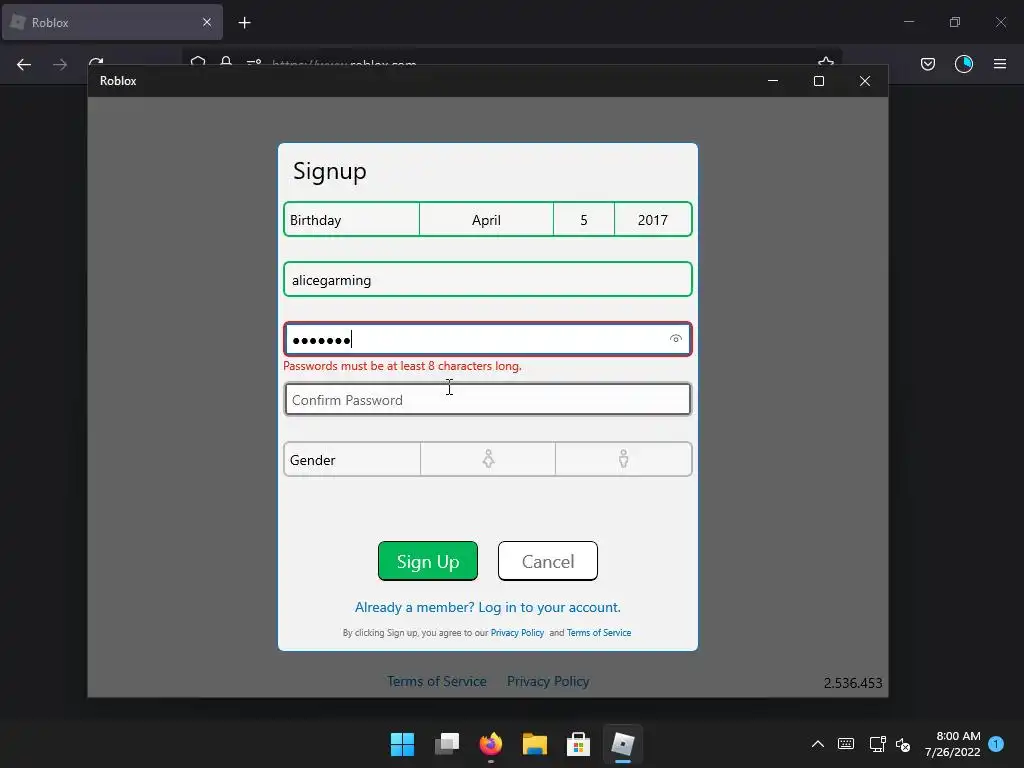The image size is (1024, 768).
Task: Open the birthday month dropdown showing April
Action: (486, 219)
